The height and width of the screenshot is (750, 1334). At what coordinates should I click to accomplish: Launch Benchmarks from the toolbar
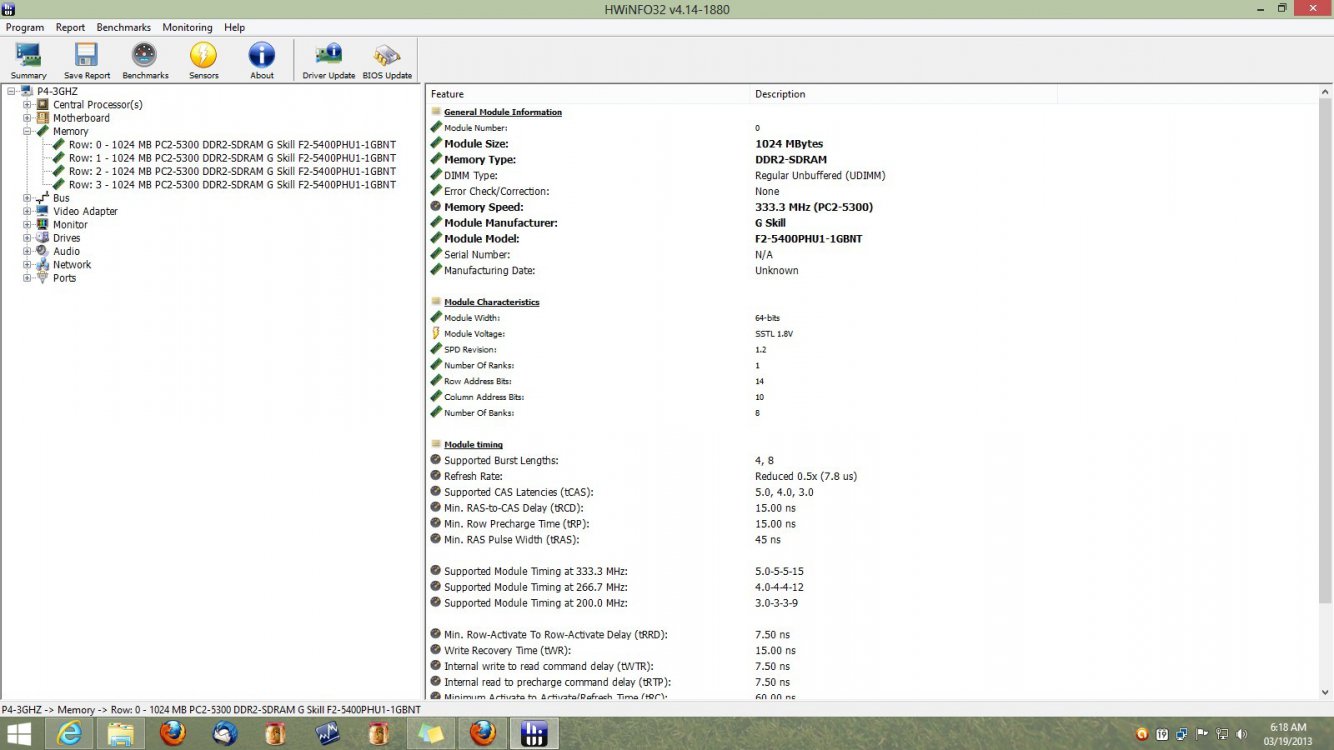point(145,61)
